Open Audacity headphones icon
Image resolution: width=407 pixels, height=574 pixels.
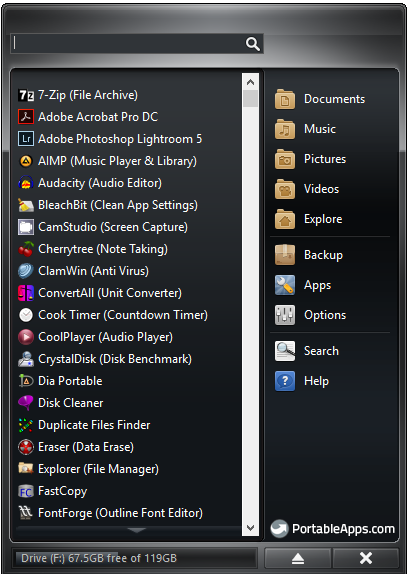[26, 183]
